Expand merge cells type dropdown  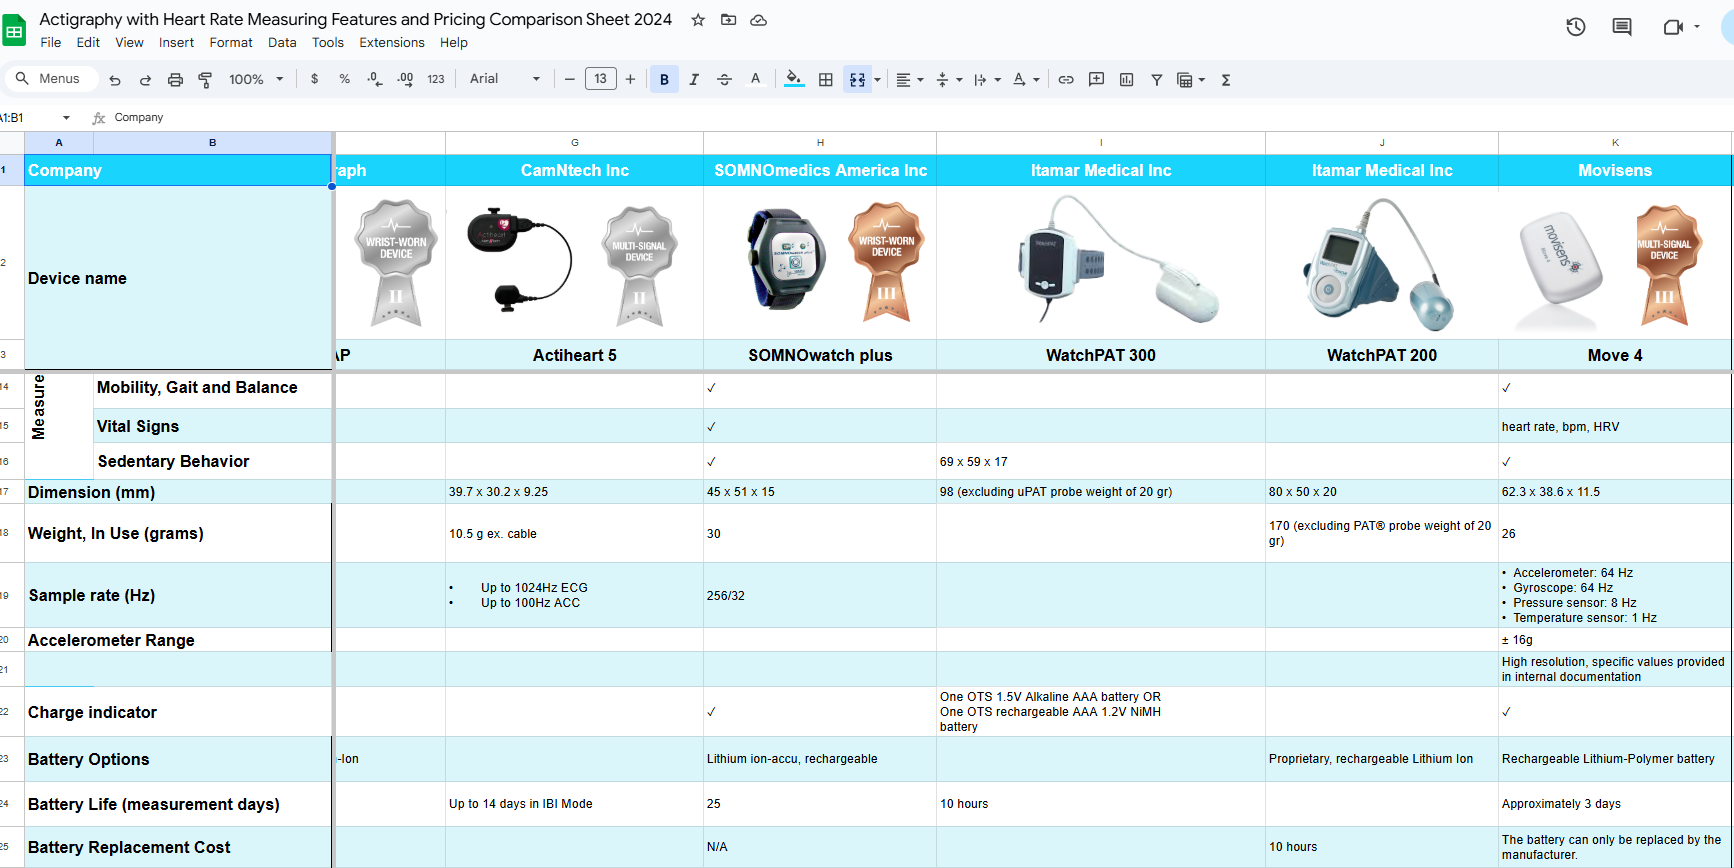coord(878,79)
